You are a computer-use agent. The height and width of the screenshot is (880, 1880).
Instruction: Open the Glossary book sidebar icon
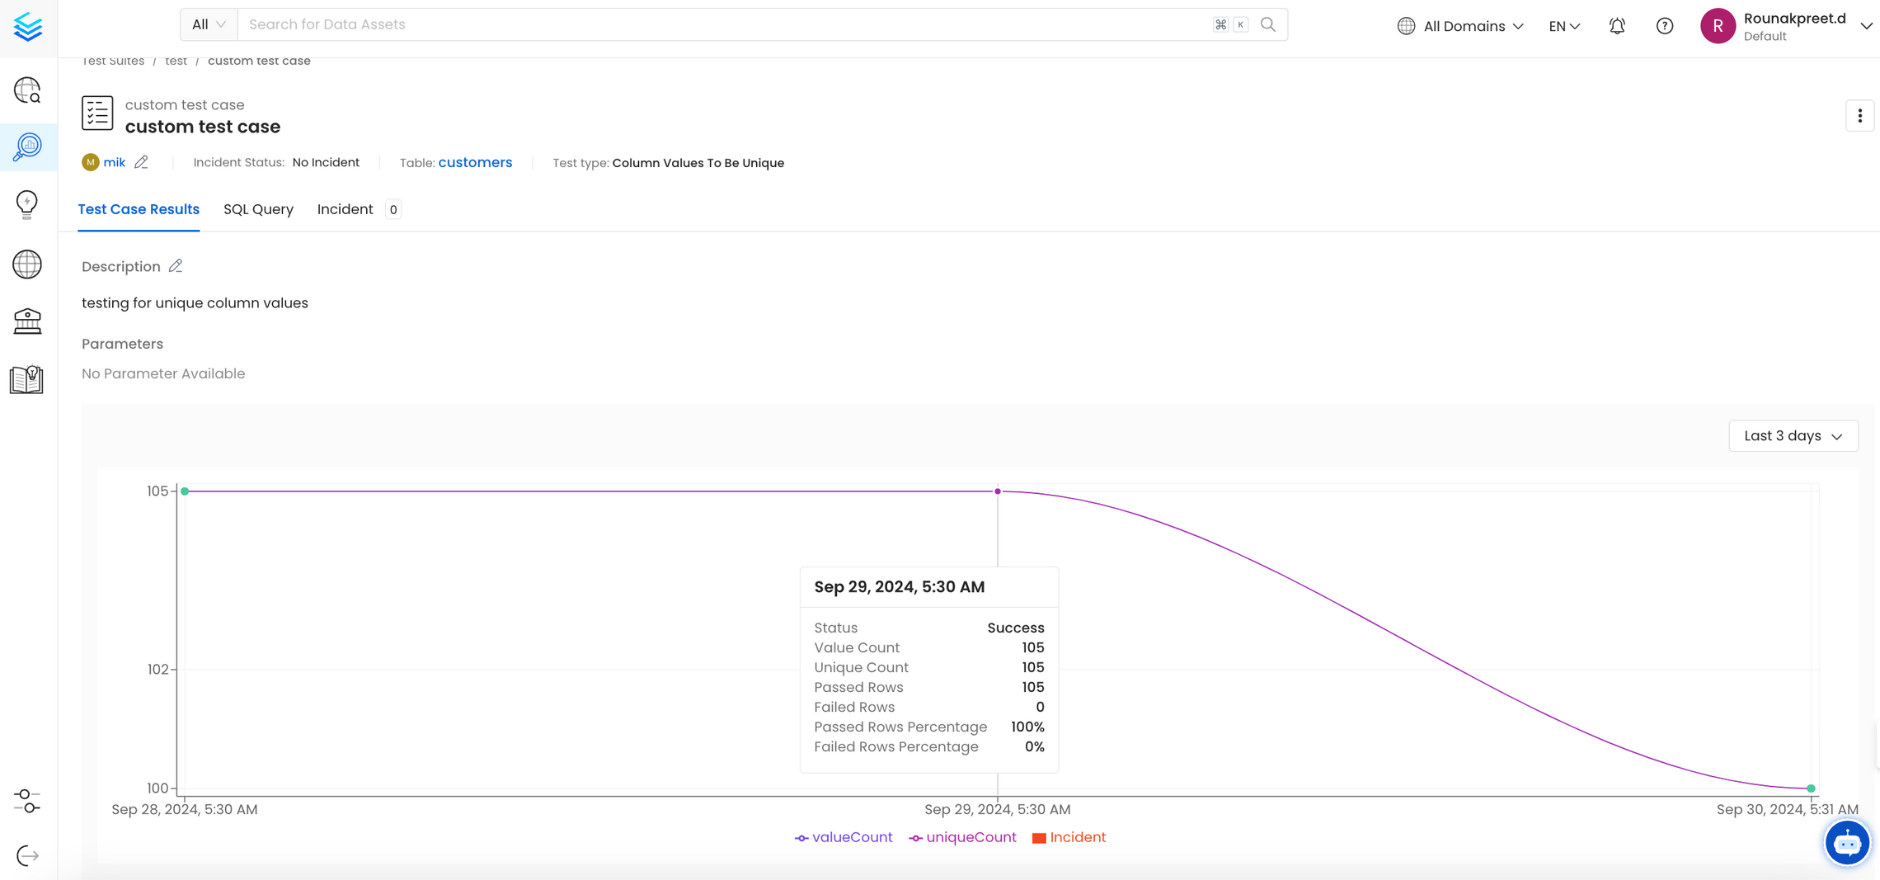click(27, 379)
